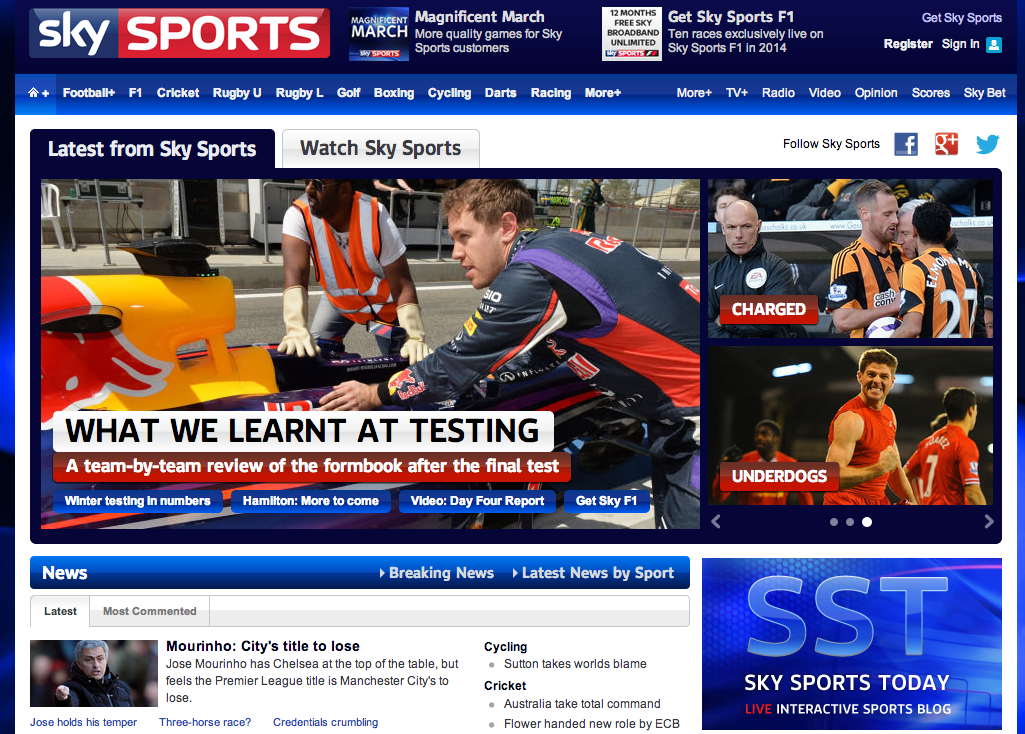Open the CHARGED story thumbnail
The height and width of the screenshot is (734, 1025).
coord(850,258)
